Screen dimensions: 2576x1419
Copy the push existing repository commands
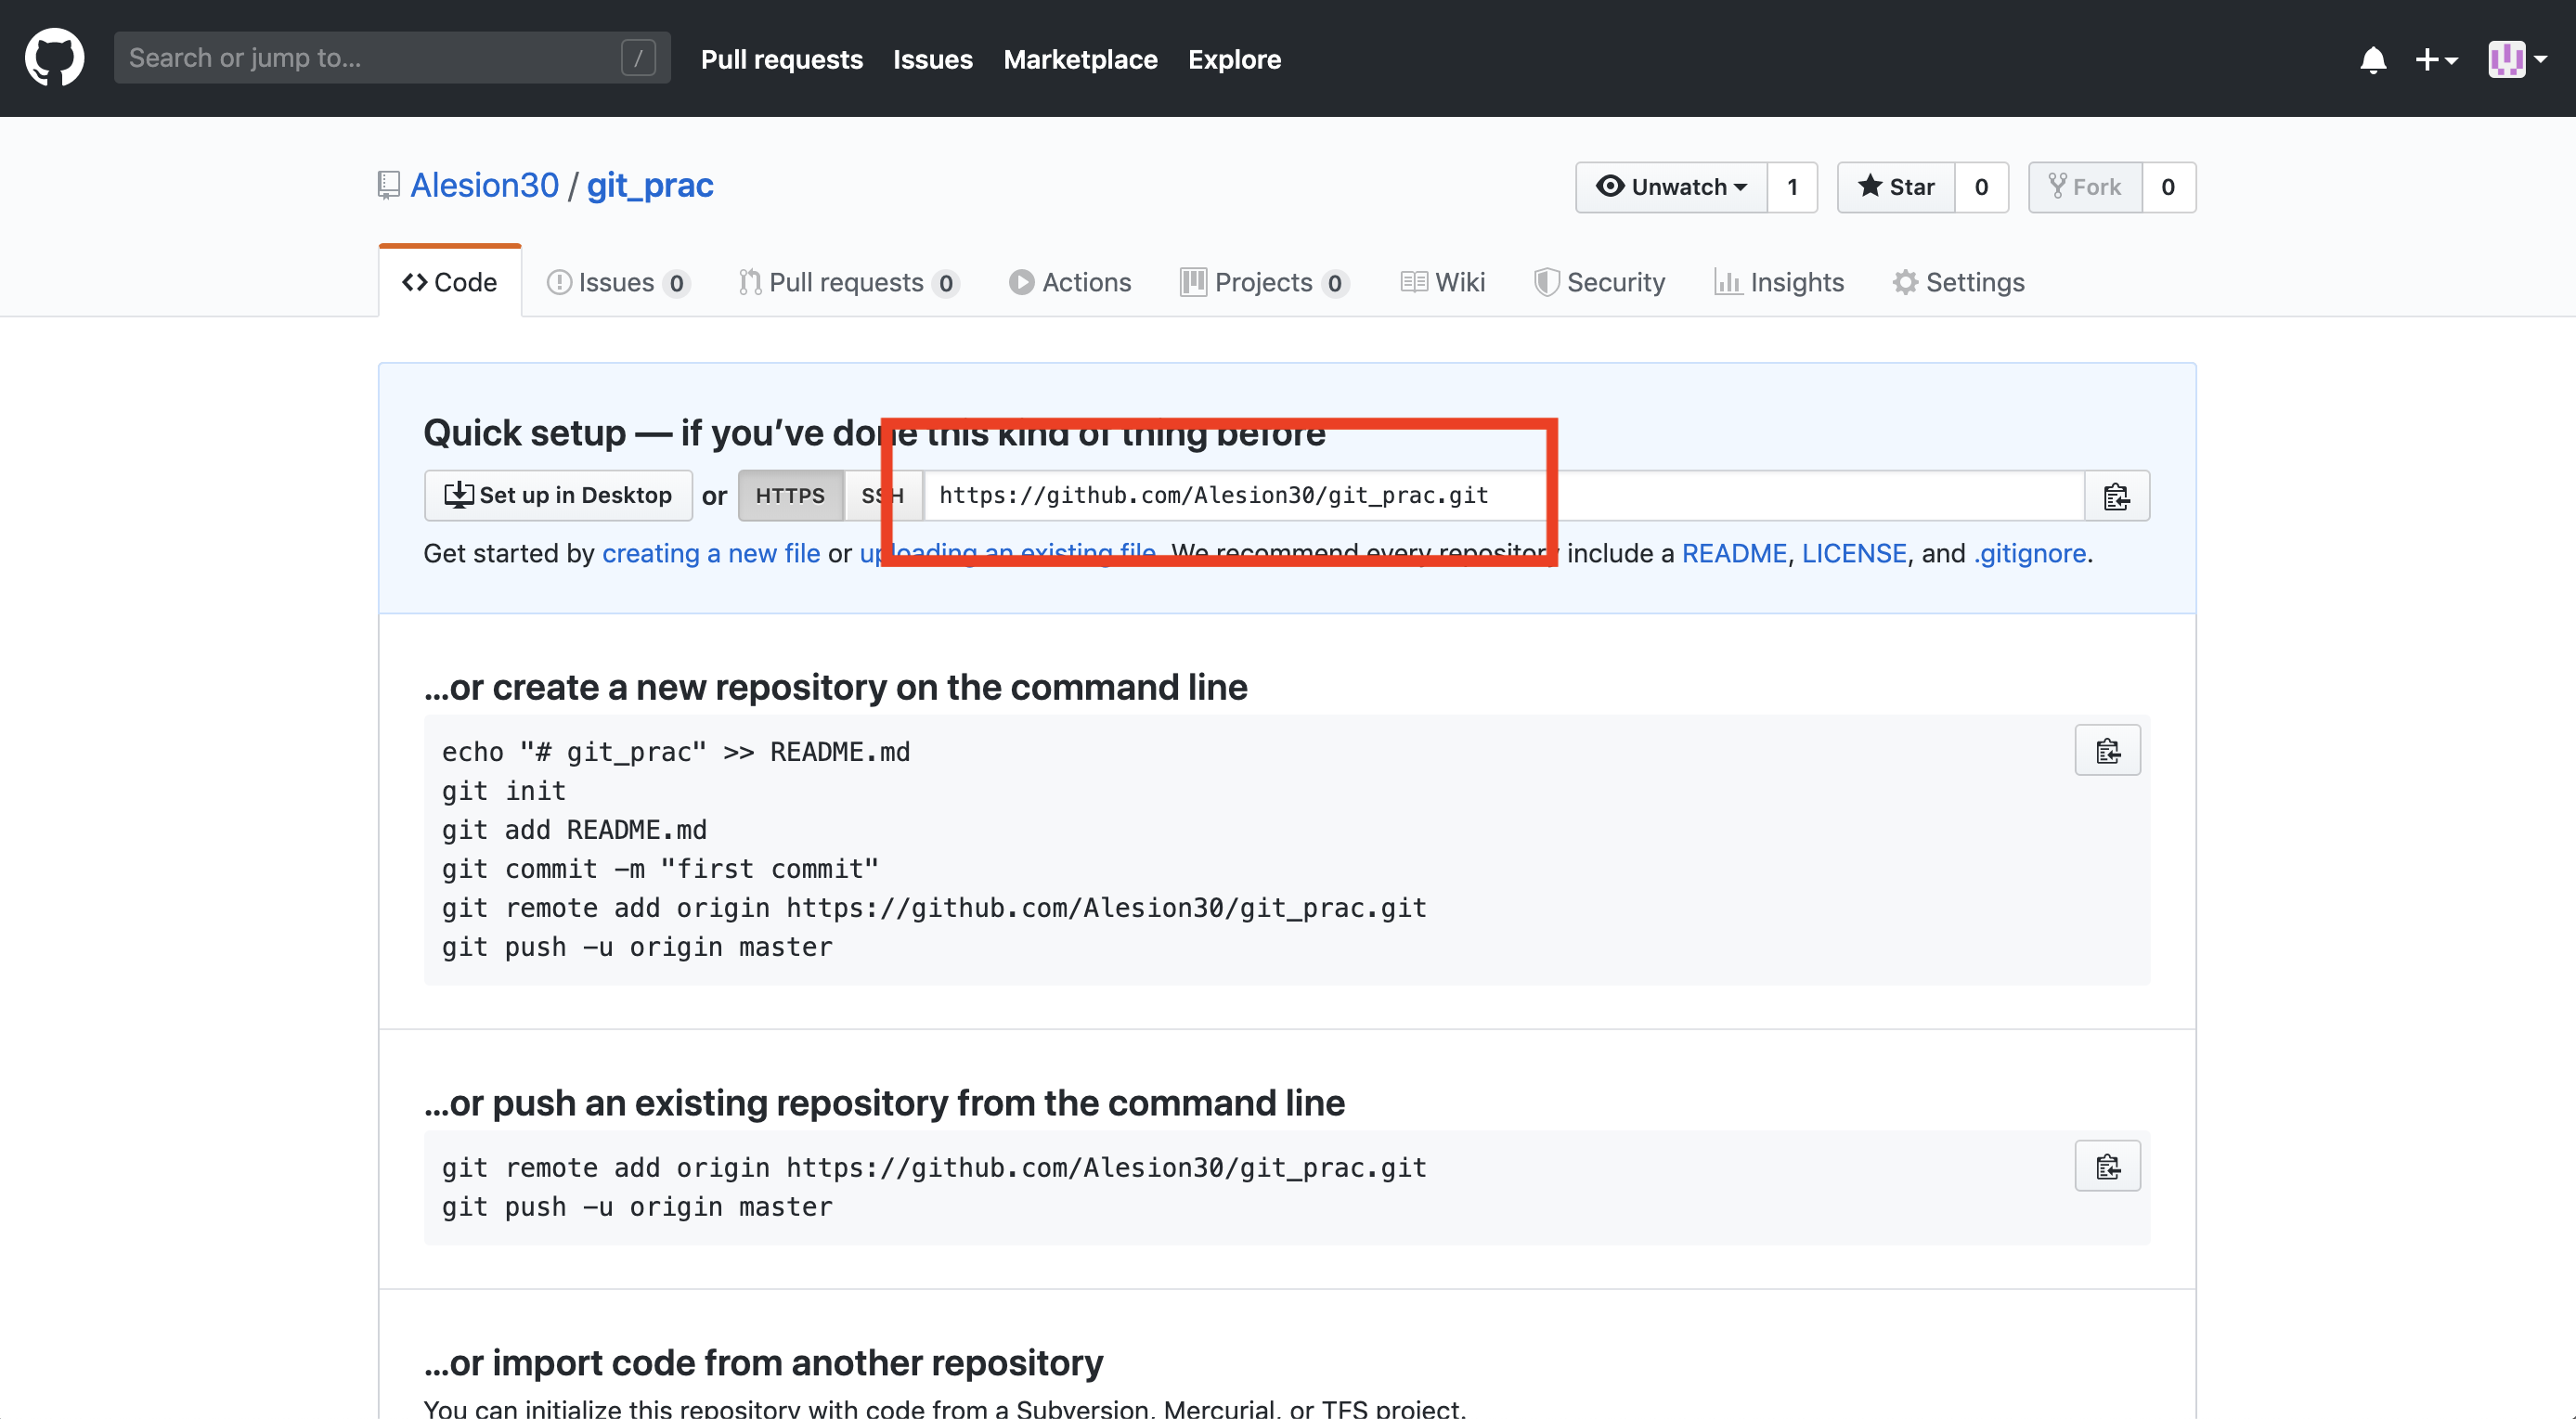pos(2108,1166)
